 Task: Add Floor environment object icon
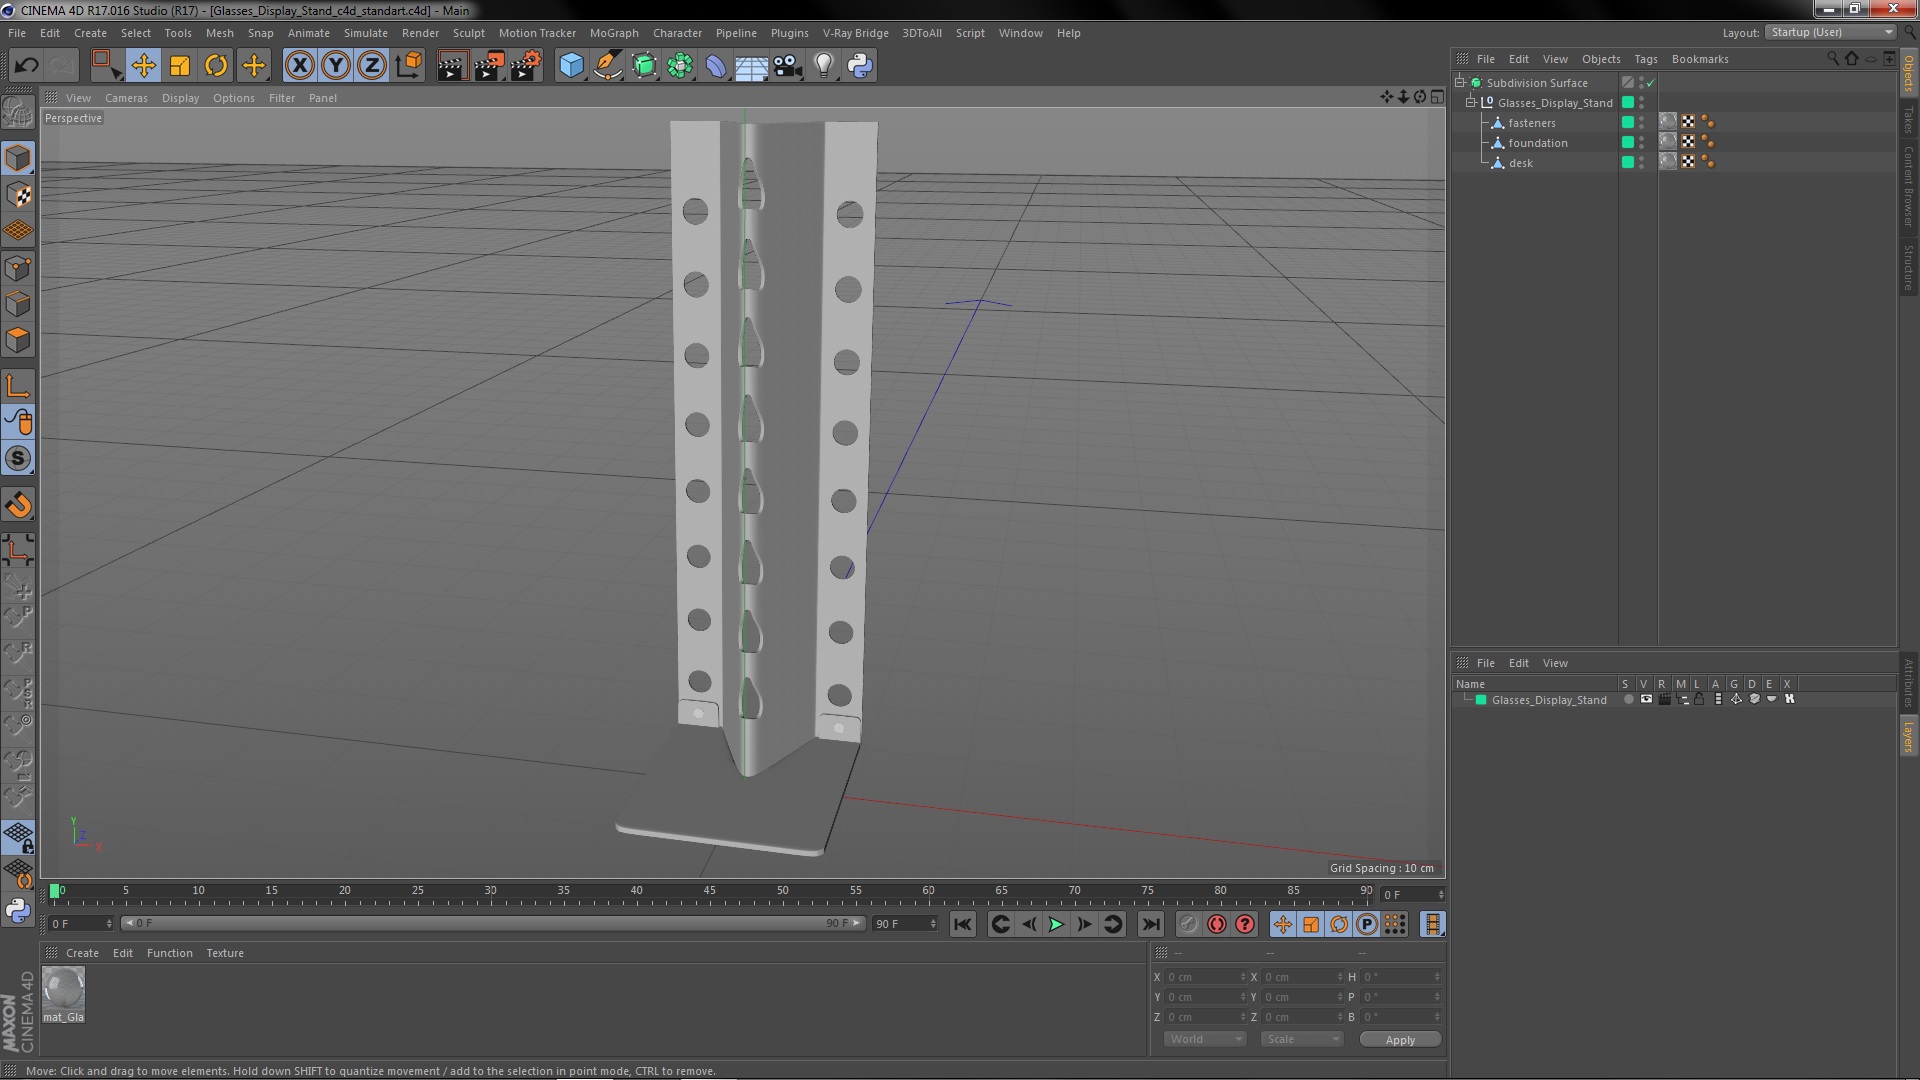751,66
